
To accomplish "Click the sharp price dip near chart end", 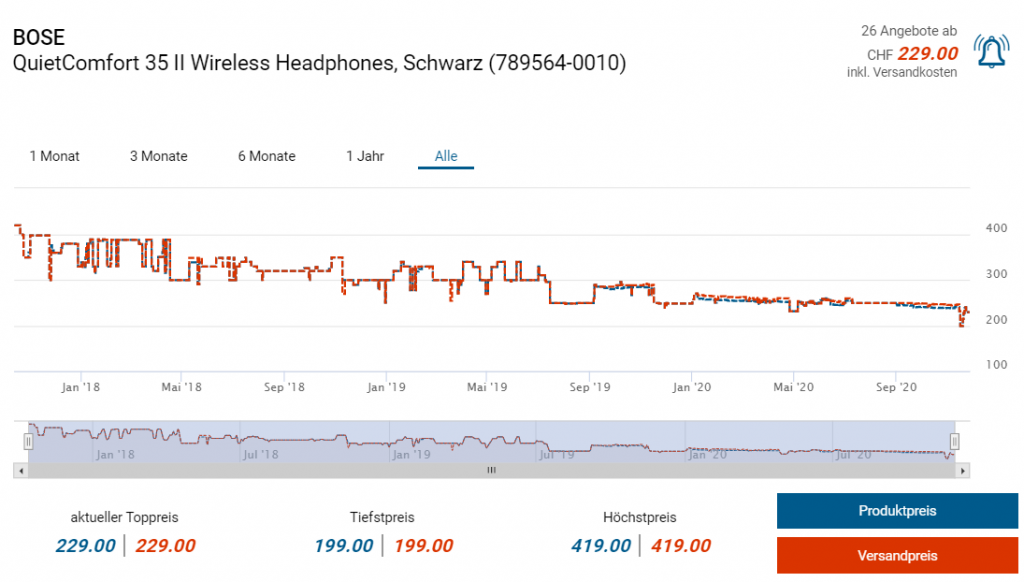I will (962, 323).
